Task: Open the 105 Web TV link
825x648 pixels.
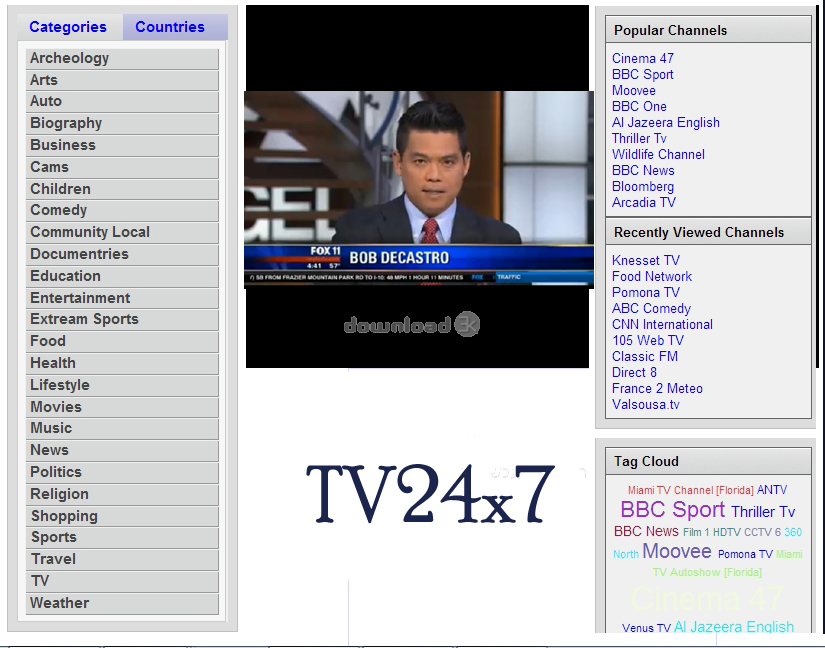Action: point(648,341)
